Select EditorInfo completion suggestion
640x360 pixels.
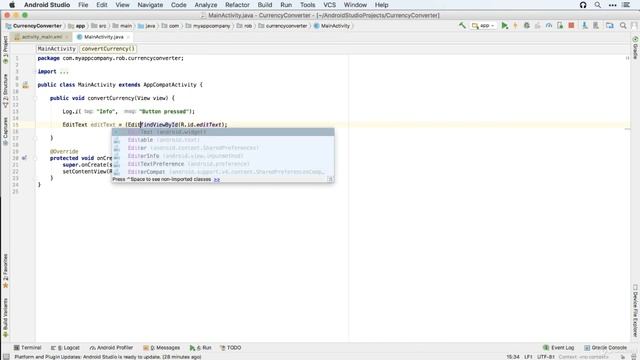tap(223, 156)
